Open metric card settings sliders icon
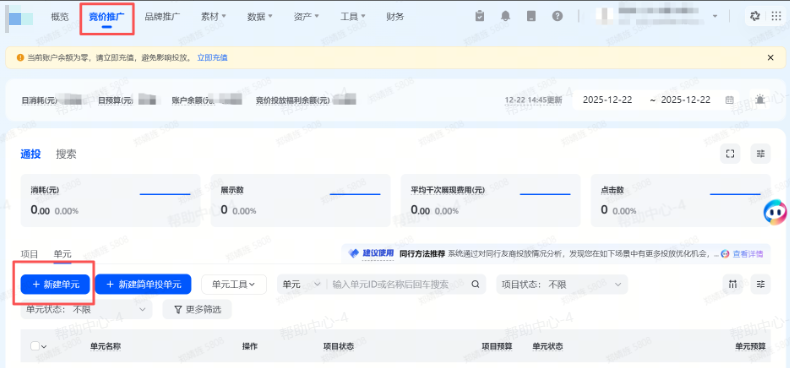The width and height of the screenshot is (790, 368). 760,154
